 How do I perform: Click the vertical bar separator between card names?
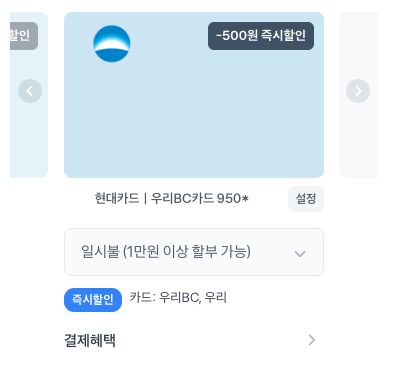(145, 199)
